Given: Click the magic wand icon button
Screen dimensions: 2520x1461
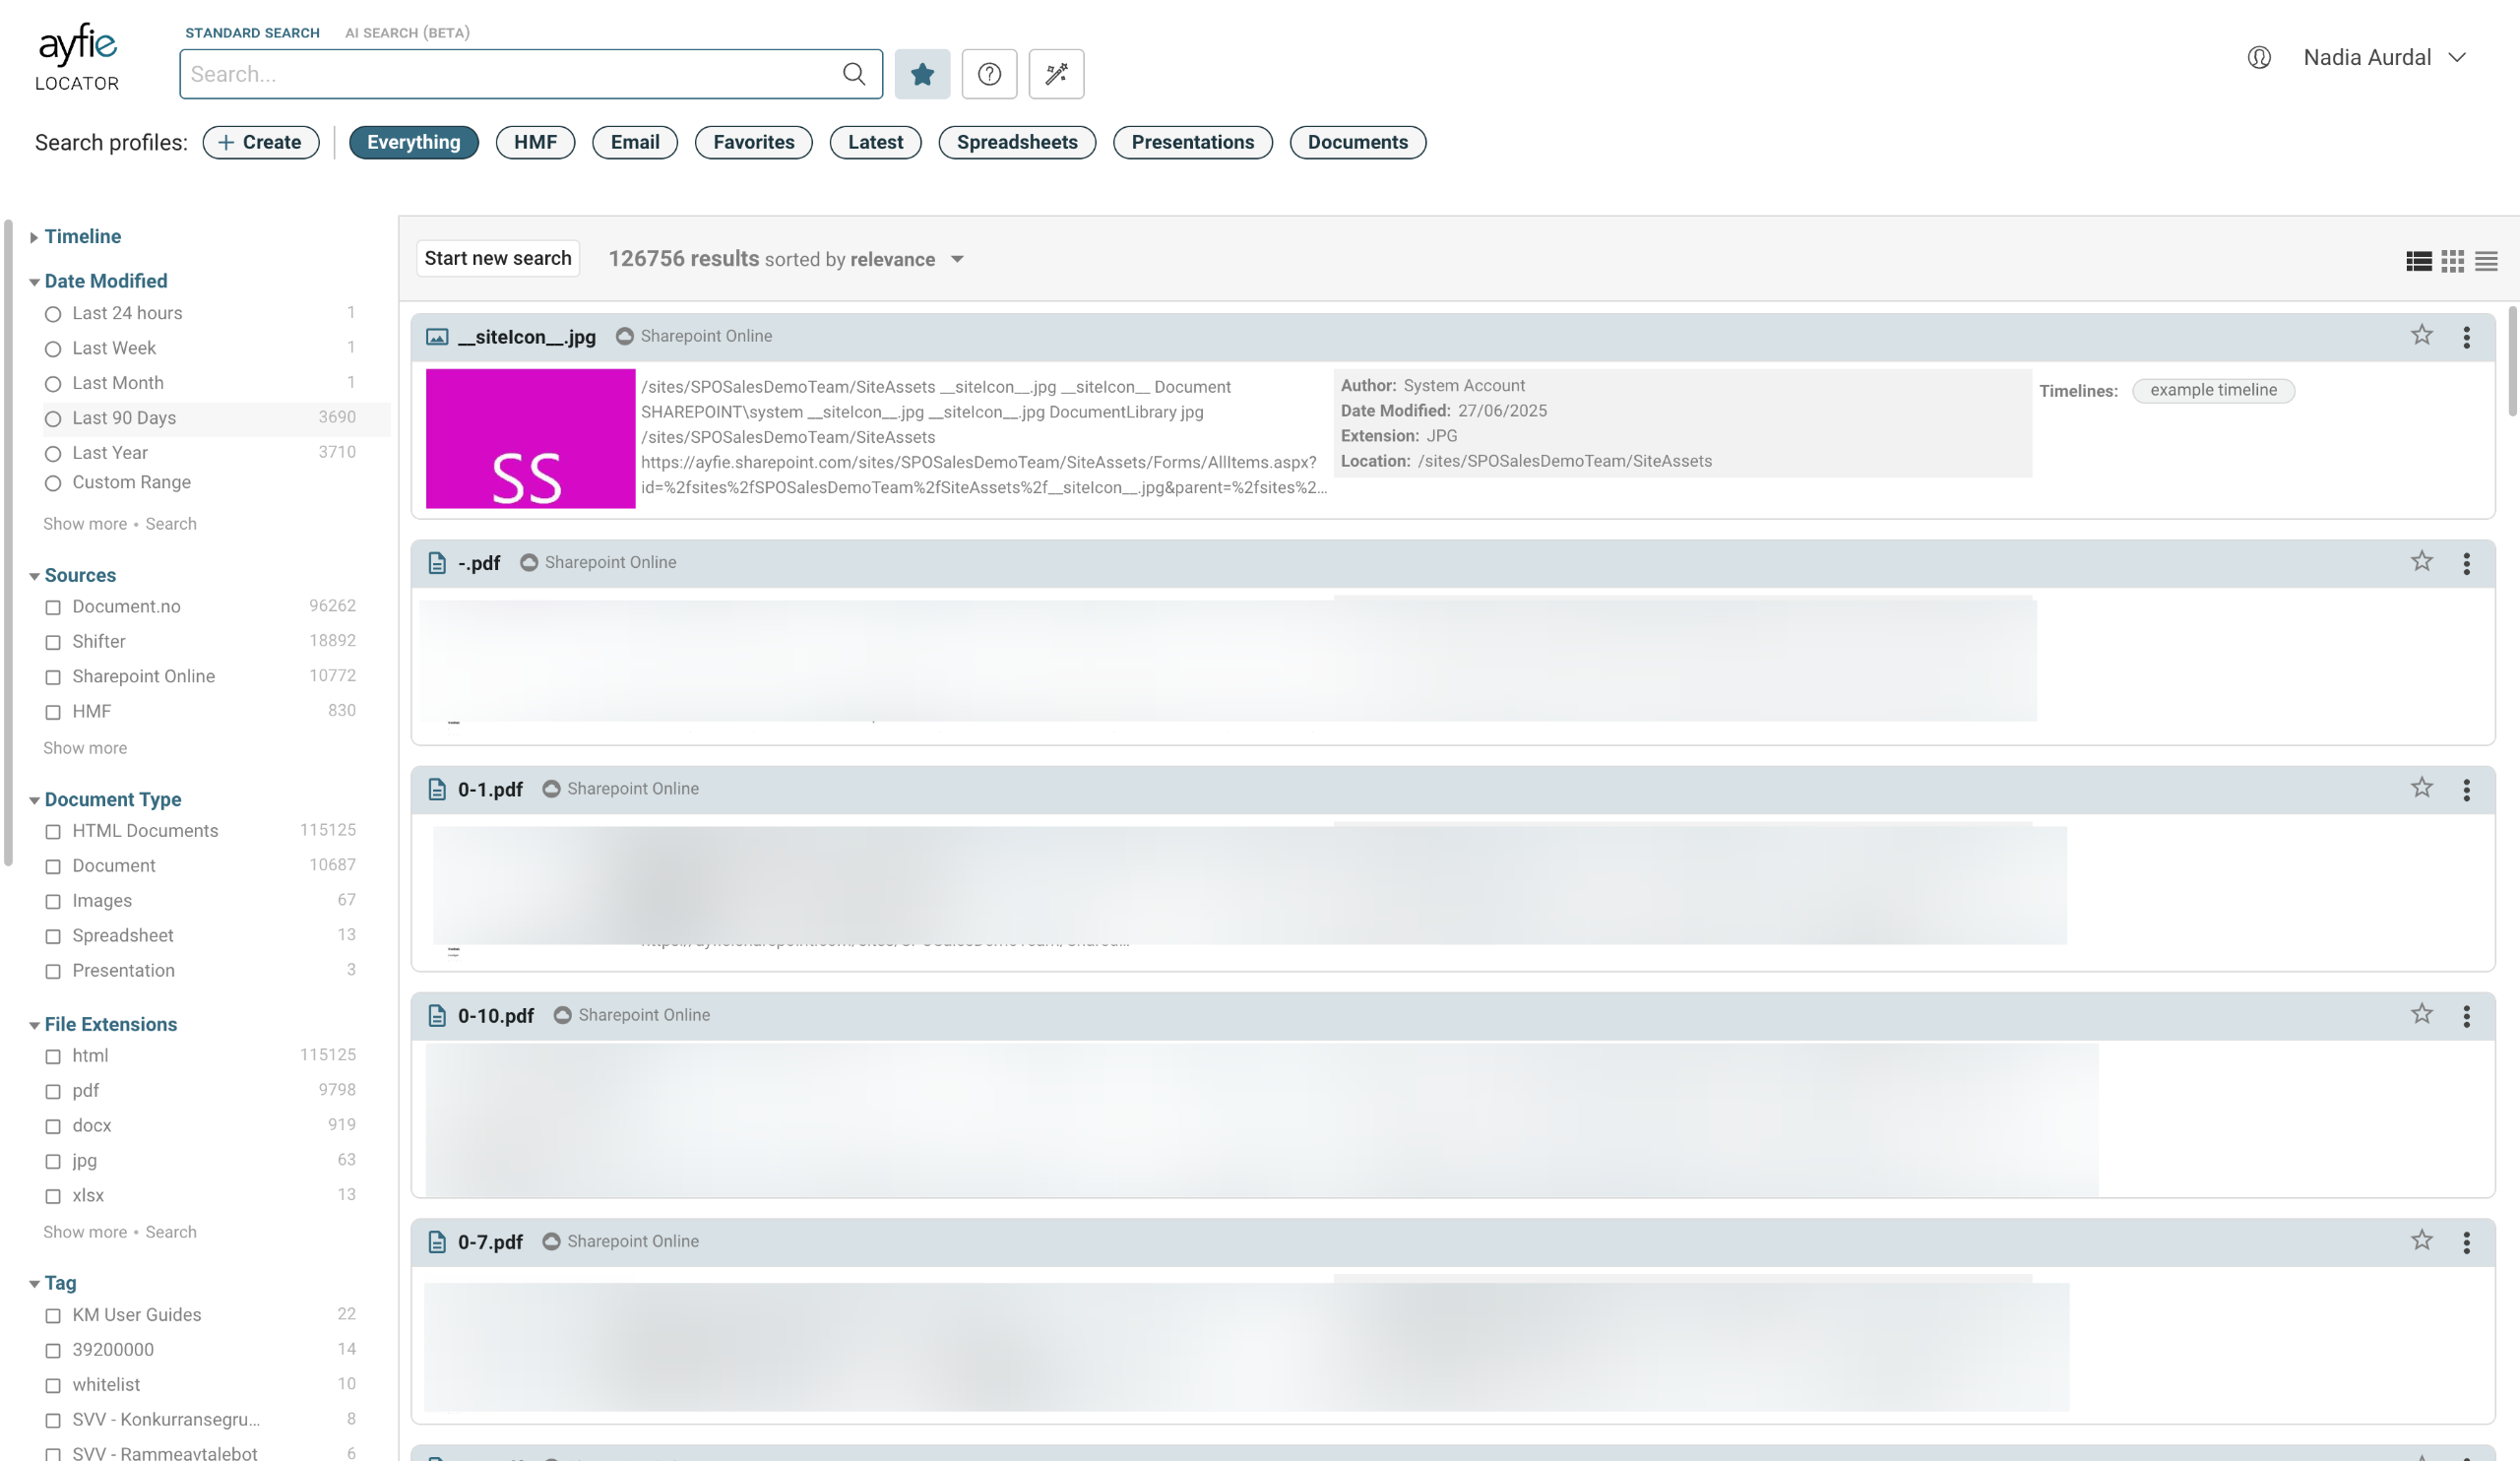Looking at the screenshot, I should pos(1056,74).
